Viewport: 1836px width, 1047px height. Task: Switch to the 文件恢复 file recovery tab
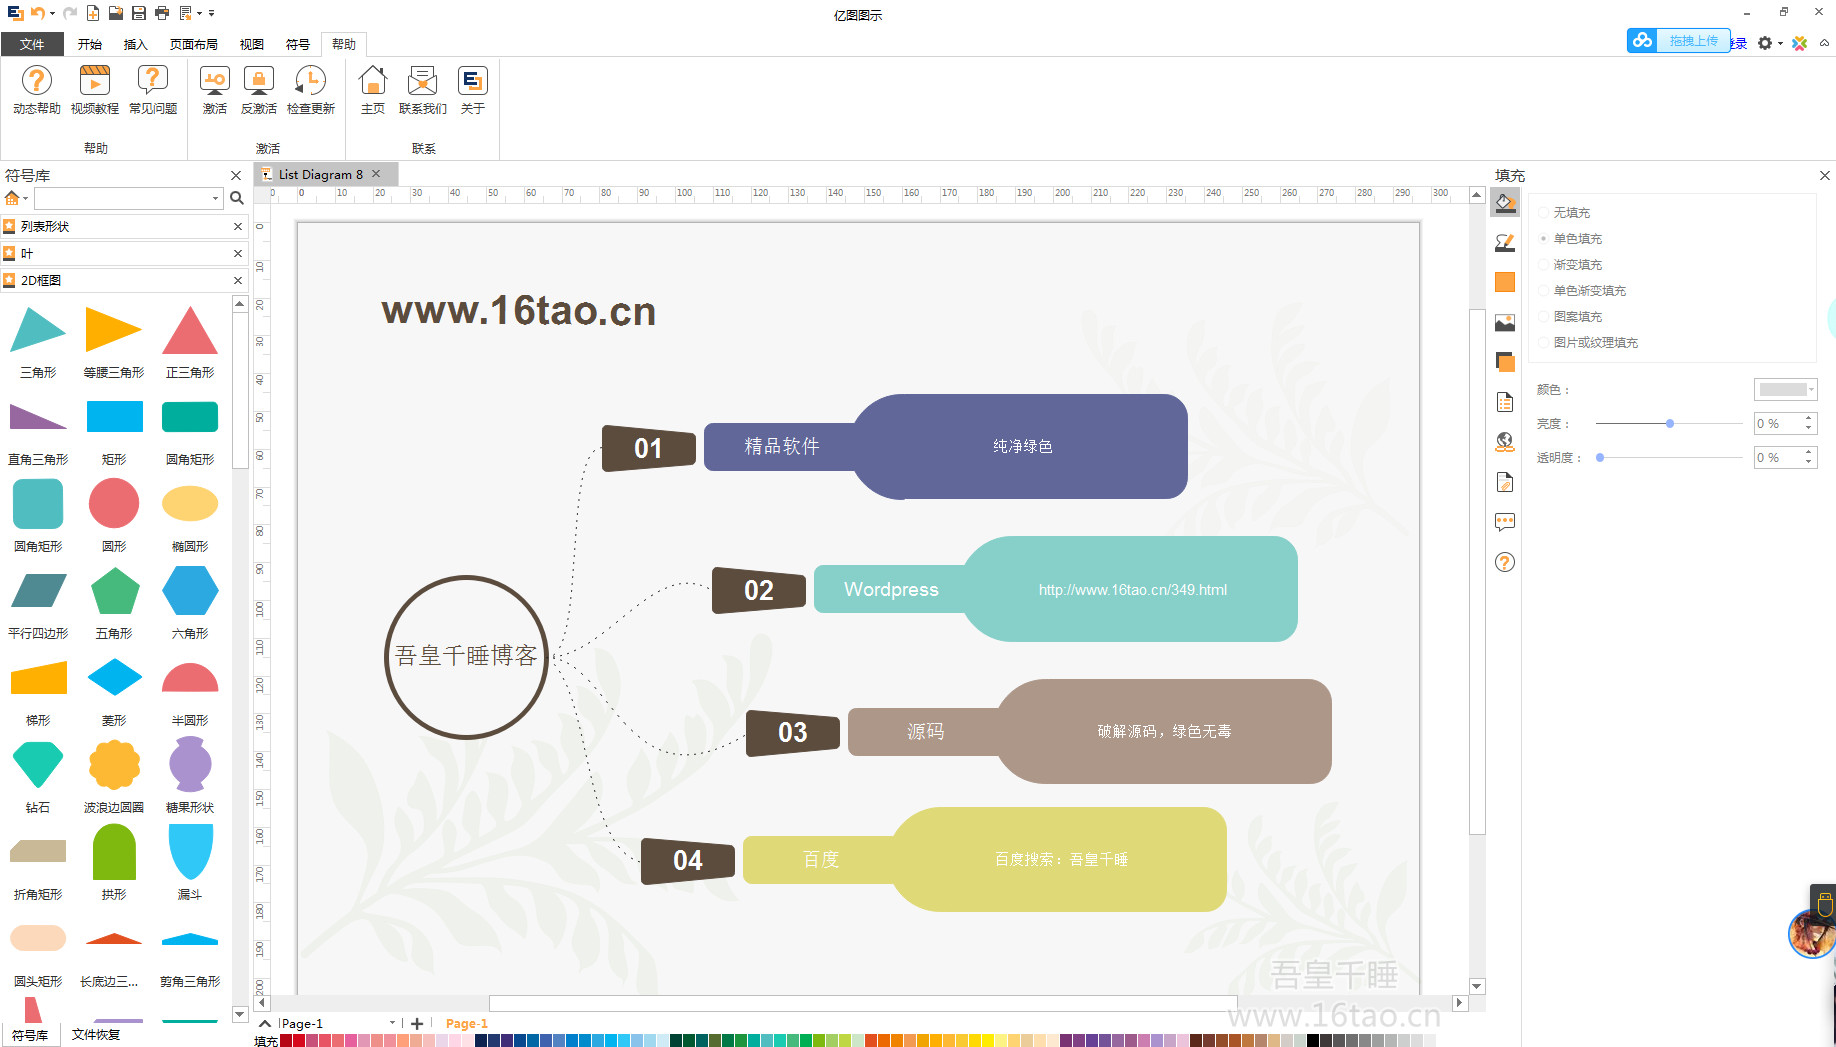pyautogui.click(x=96, y=1035)
